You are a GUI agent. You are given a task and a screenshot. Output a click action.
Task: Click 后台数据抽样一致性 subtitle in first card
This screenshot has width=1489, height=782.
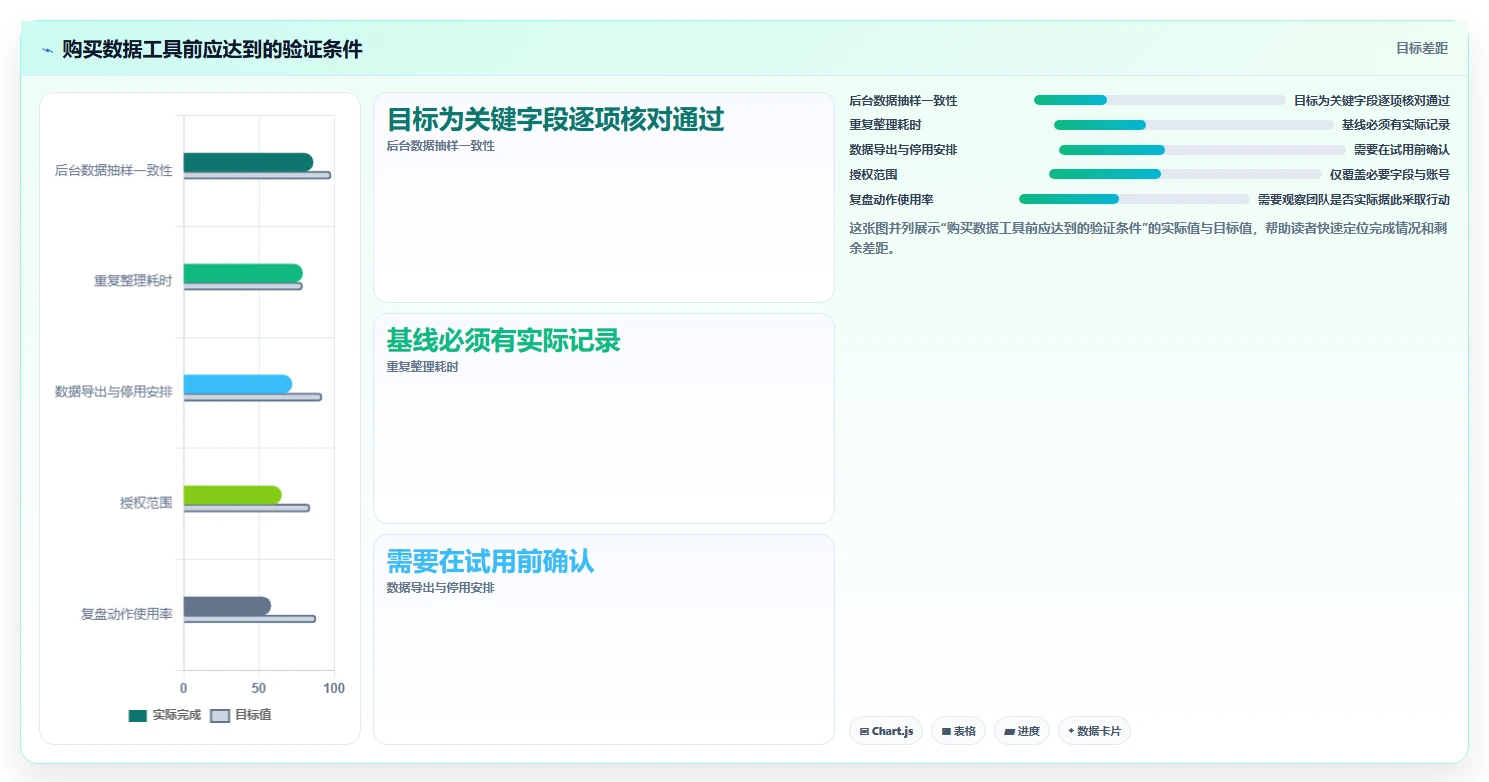pyautogui.click(x=440, y=146)
